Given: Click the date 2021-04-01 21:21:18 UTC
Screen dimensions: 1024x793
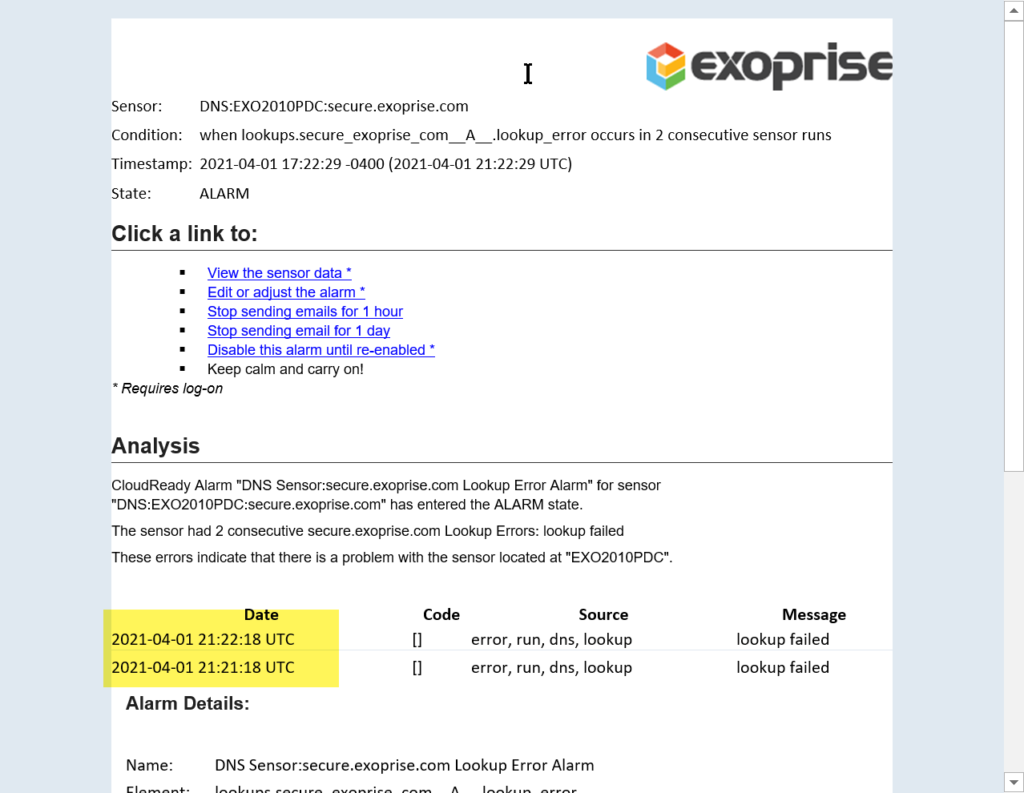Looking at the screenshot, I should (x=202, y=667).
